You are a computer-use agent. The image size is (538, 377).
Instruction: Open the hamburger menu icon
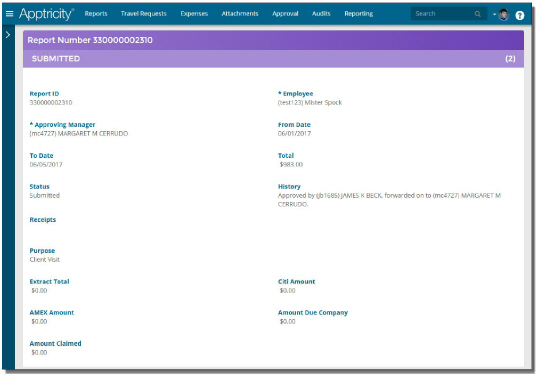point(10,14)
